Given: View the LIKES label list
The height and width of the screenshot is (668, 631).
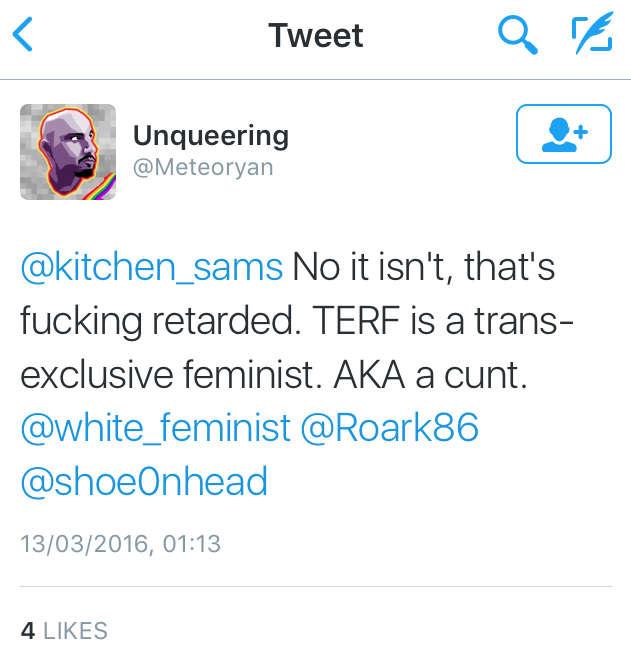Looking at the screenshot, I should 75,631.
